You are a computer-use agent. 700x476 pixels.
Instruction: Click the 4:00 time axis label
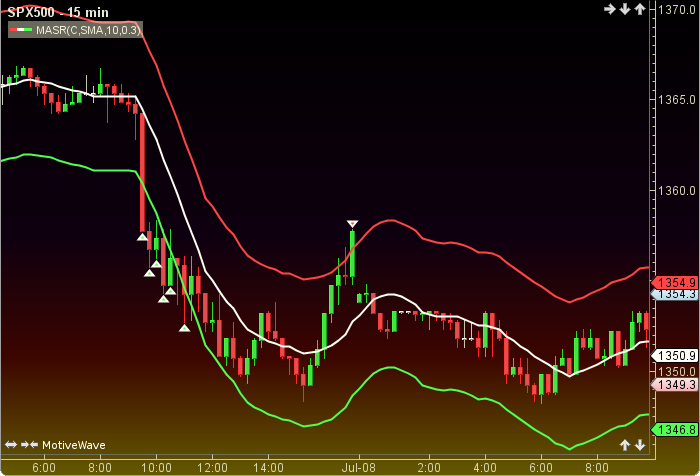tap(485, 468)
